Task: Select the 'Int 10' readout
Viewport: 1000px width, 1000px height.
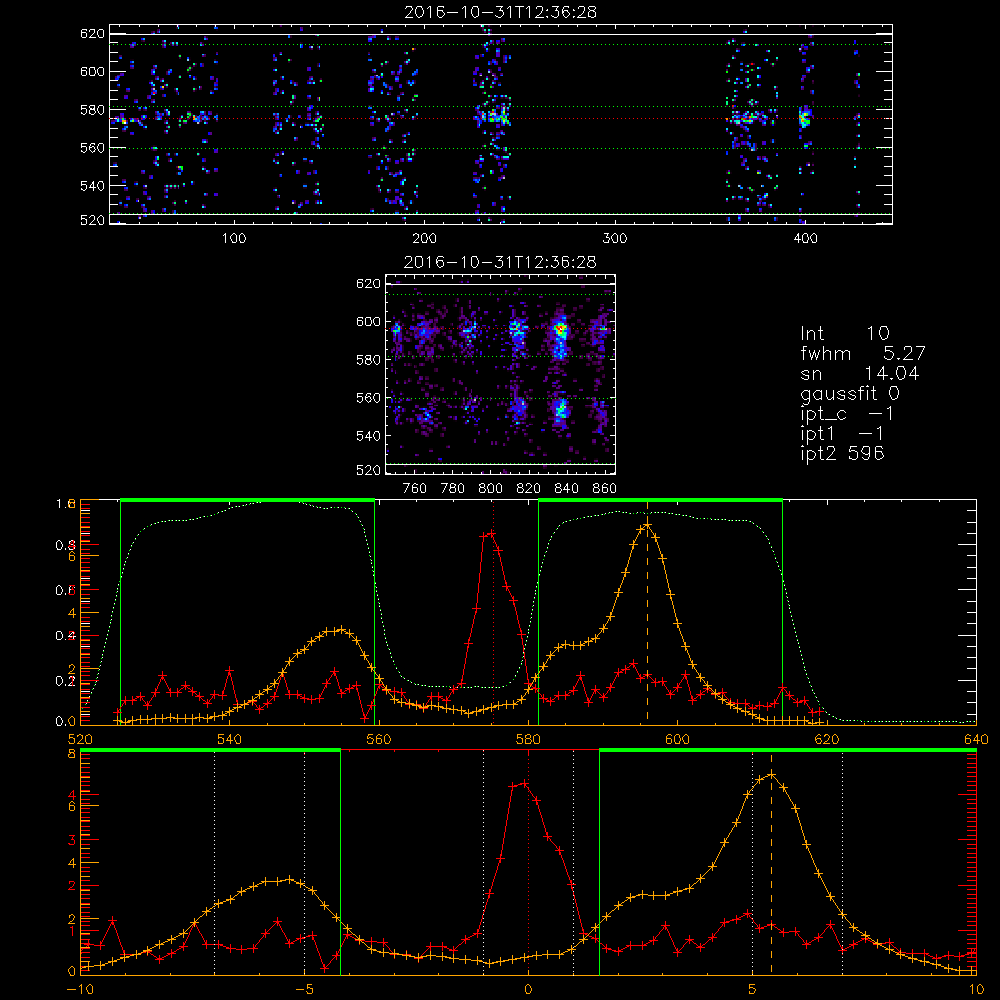Action: pyautogui.click(x=845, y=333)
